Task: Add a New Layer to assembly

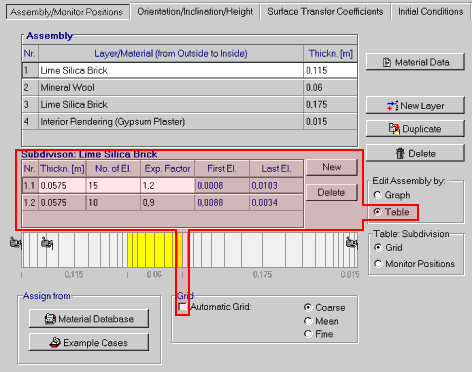Action: pos(415,106)
